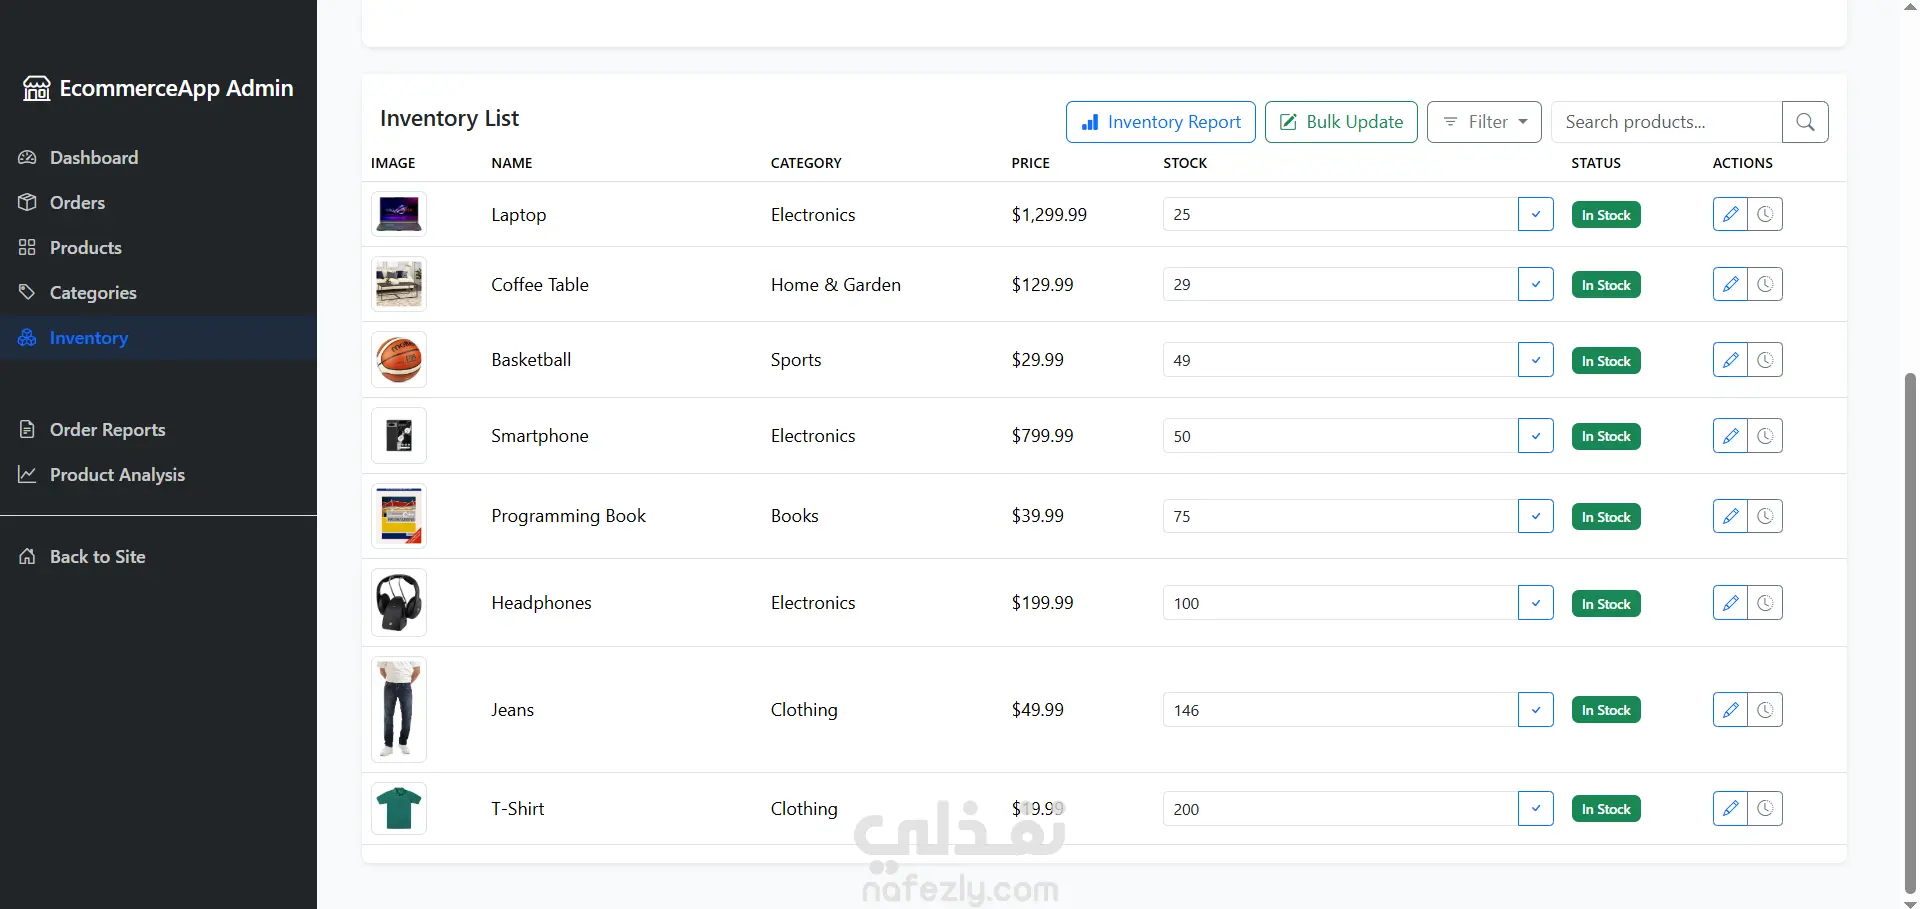Confirm stock update for Smartphone
This screenshot has height=909, width=1920.
(1535, 436)
